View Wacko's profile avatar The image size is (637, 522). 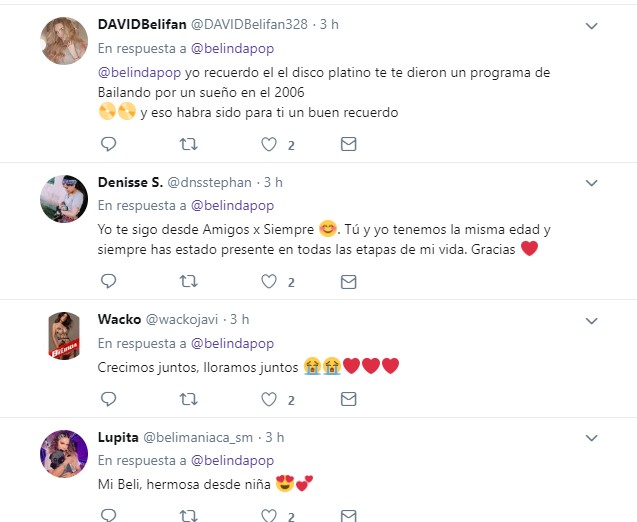(64, 336)
